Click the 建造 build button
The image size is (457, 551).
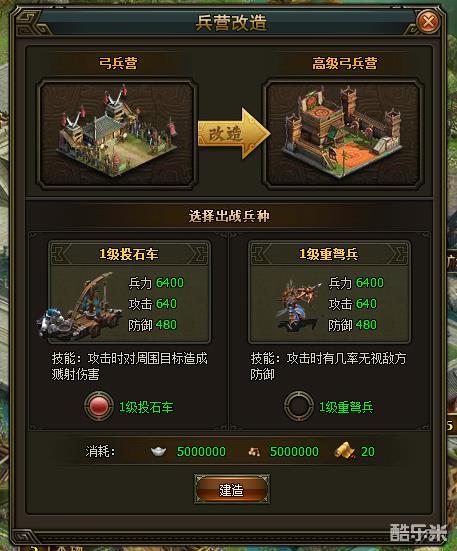(232, 490)
